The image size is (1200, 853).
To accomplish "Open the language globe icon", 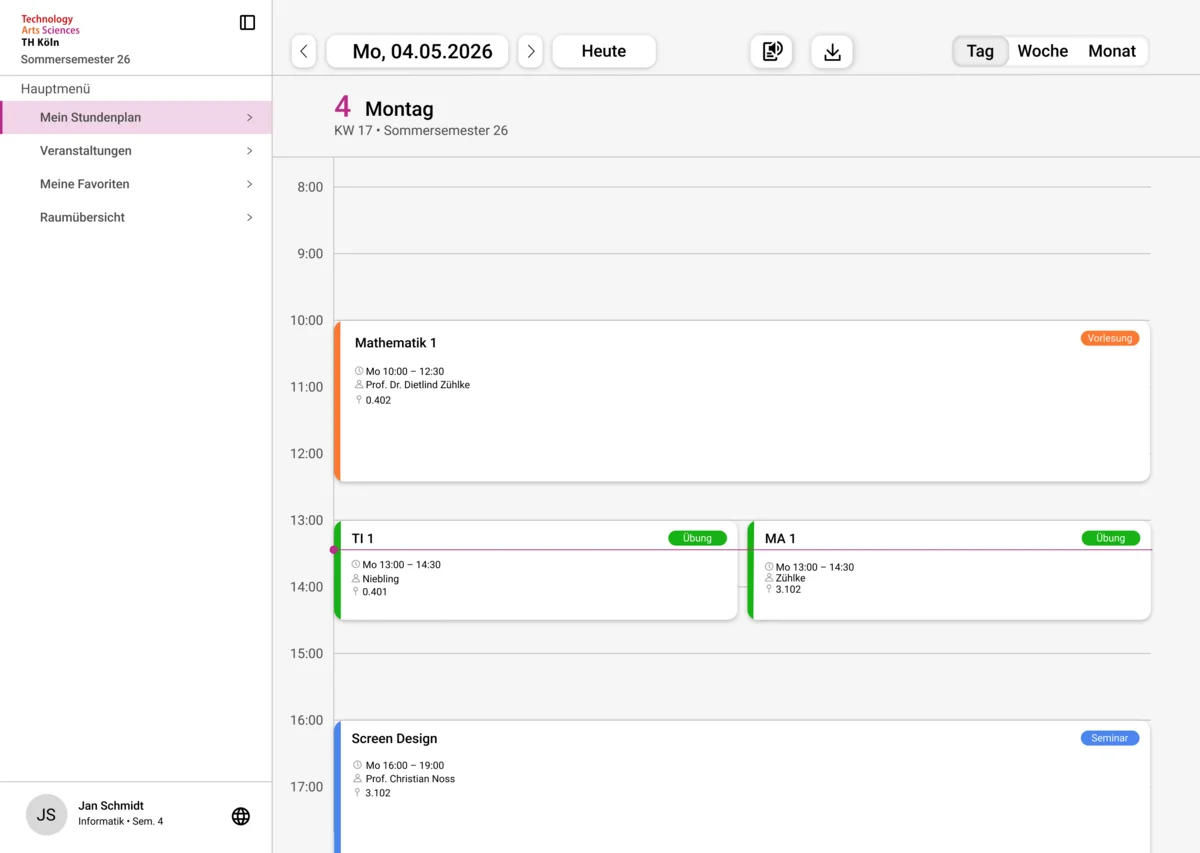I will coord(241,816).
